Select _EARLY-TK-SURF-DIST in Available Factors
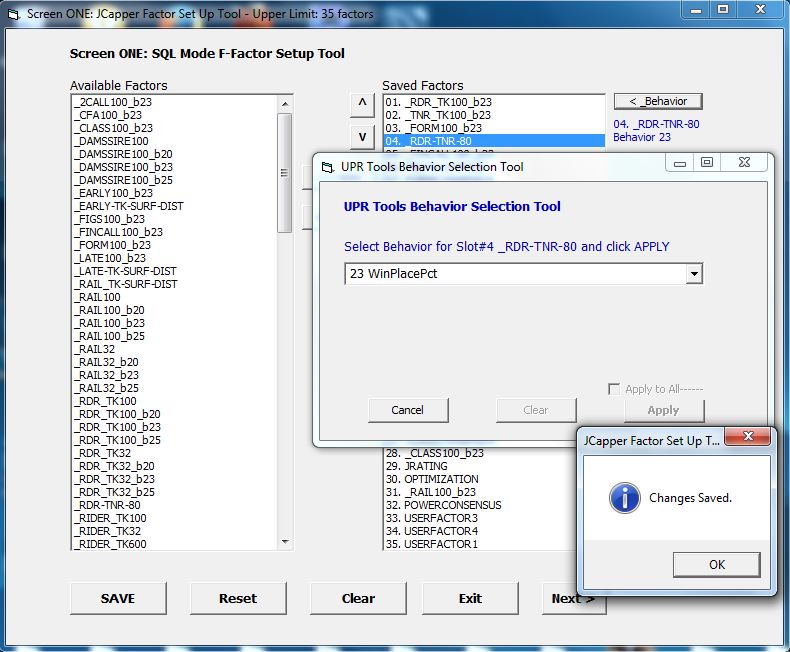This screenshot has height=652, width=790. point(174,206)
